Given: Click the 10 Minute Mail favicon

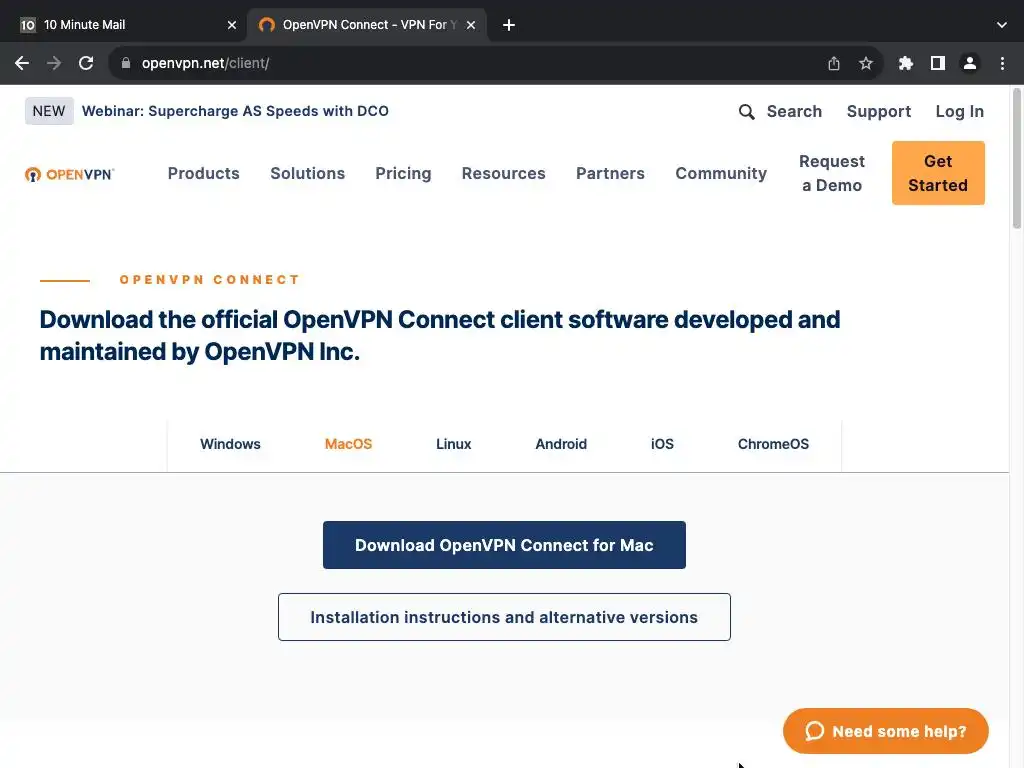Looking at the screenshot, I should [x=27, y=25].
